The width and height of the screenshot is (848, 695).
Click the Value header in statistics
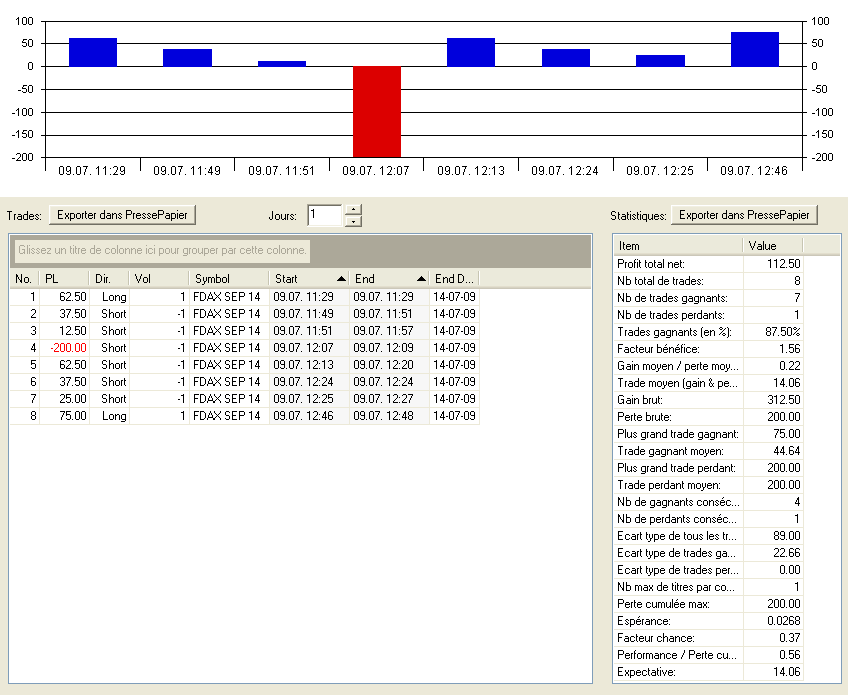pos(773,245)
